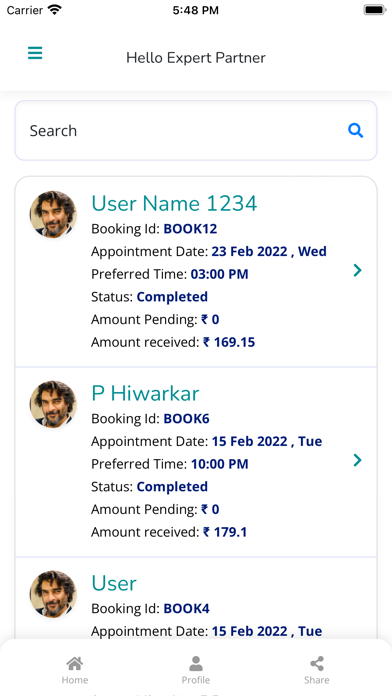The width and height of the screenshot is (392, 696).
Task: Open the User Name 1234 name link
Action: coord(174,204)
